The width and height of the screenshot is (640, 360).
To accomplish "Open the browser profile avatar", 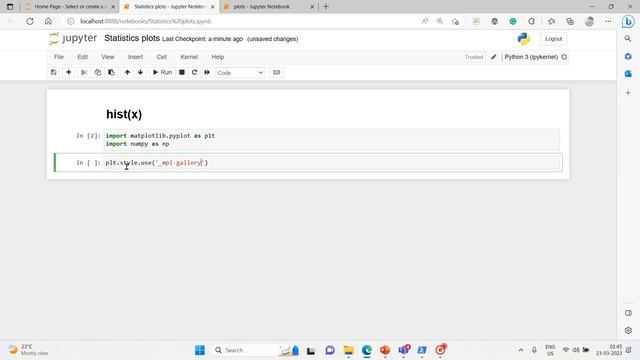I will point(589,21).
